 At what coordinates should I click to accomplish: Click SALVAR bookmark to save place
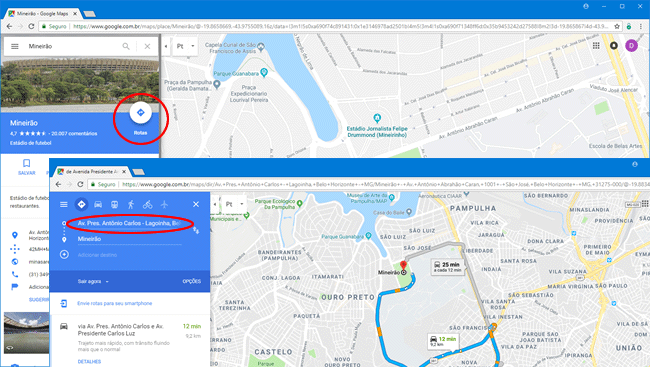pyautogui.click(x=27, y=167)
